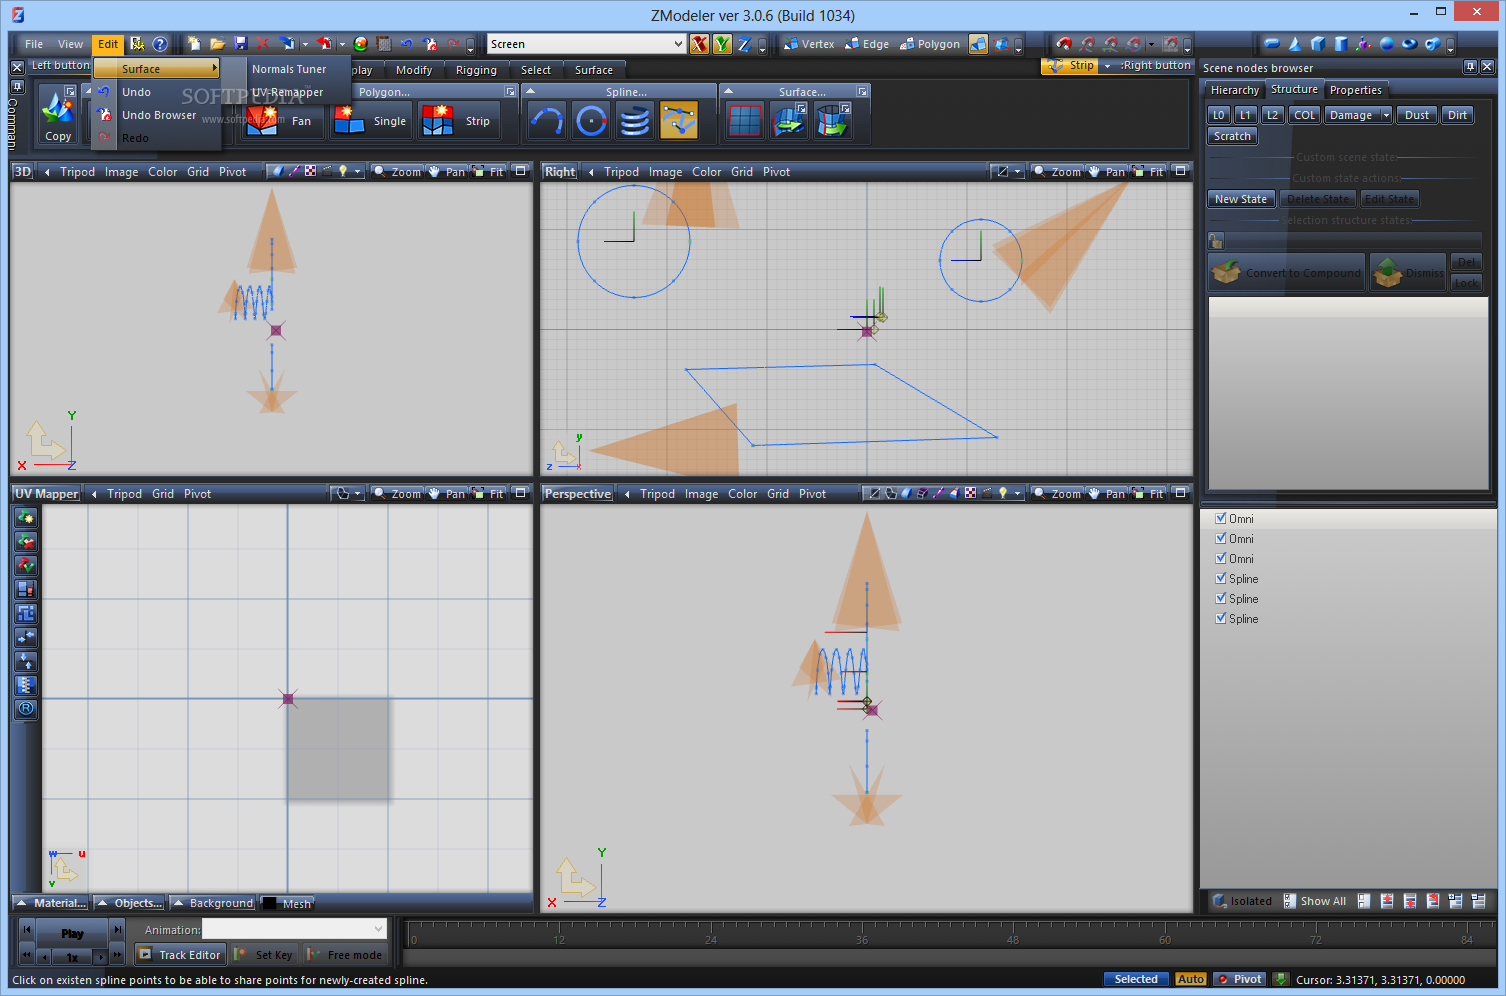The image size is (1506, 996).
Task: Select Undo Browser in Edit menu
Action: tap(158, 115)
